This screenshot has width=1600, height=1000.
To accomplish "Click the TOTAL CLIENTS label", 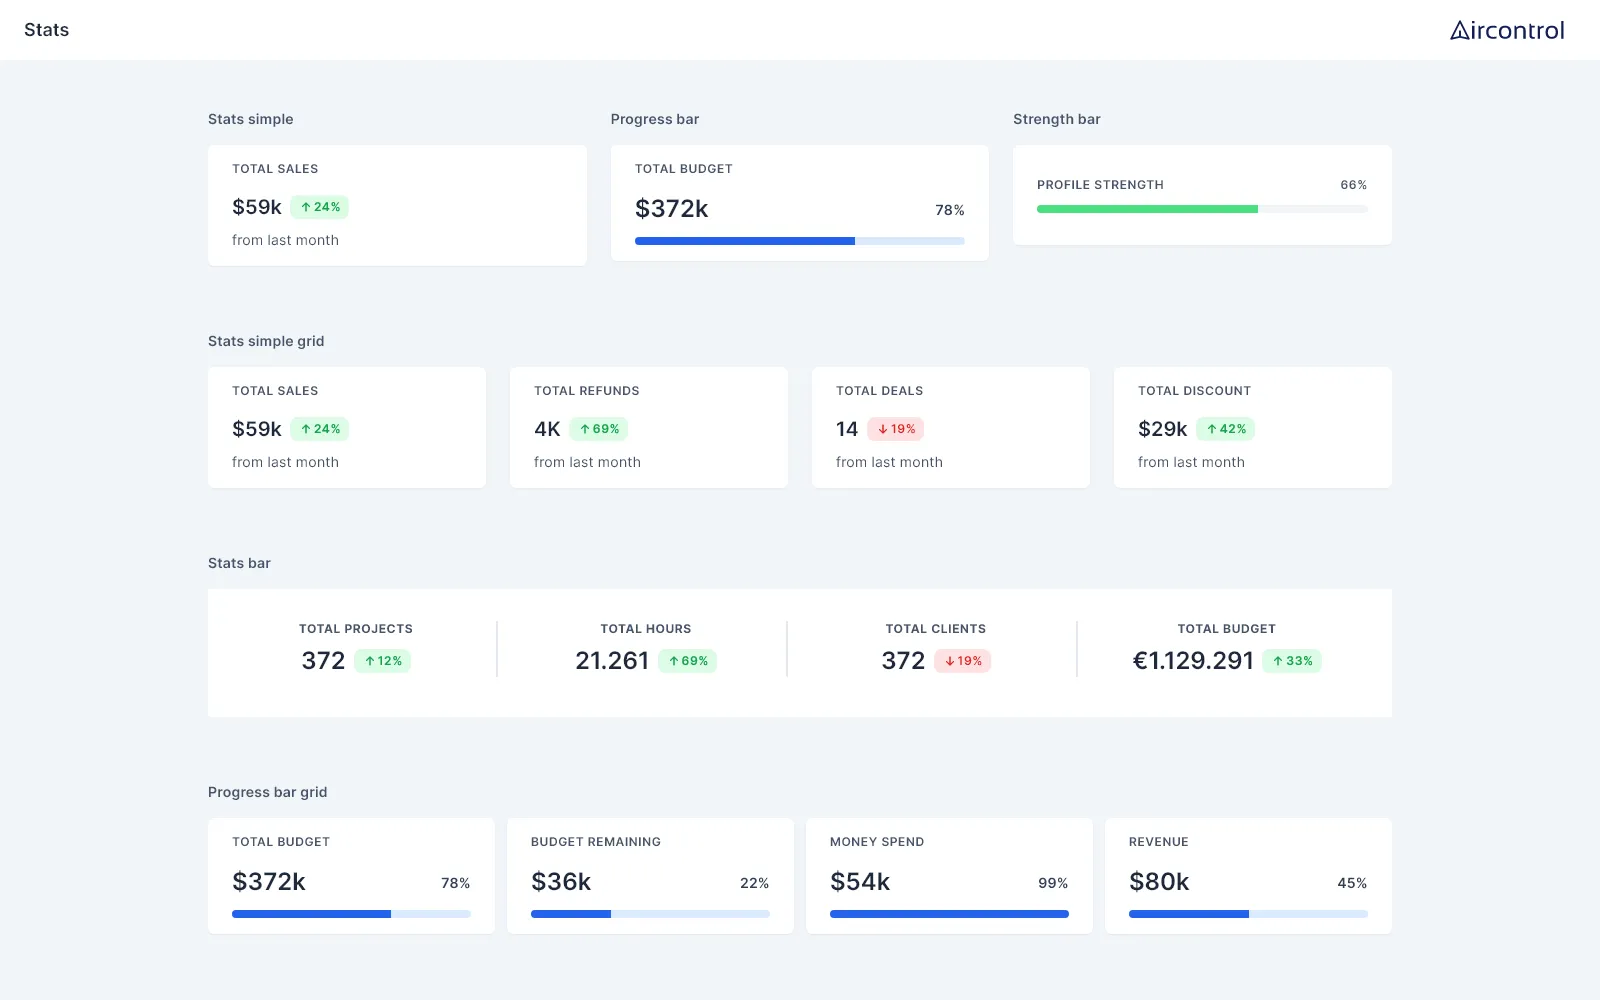I will pos(936,629).
